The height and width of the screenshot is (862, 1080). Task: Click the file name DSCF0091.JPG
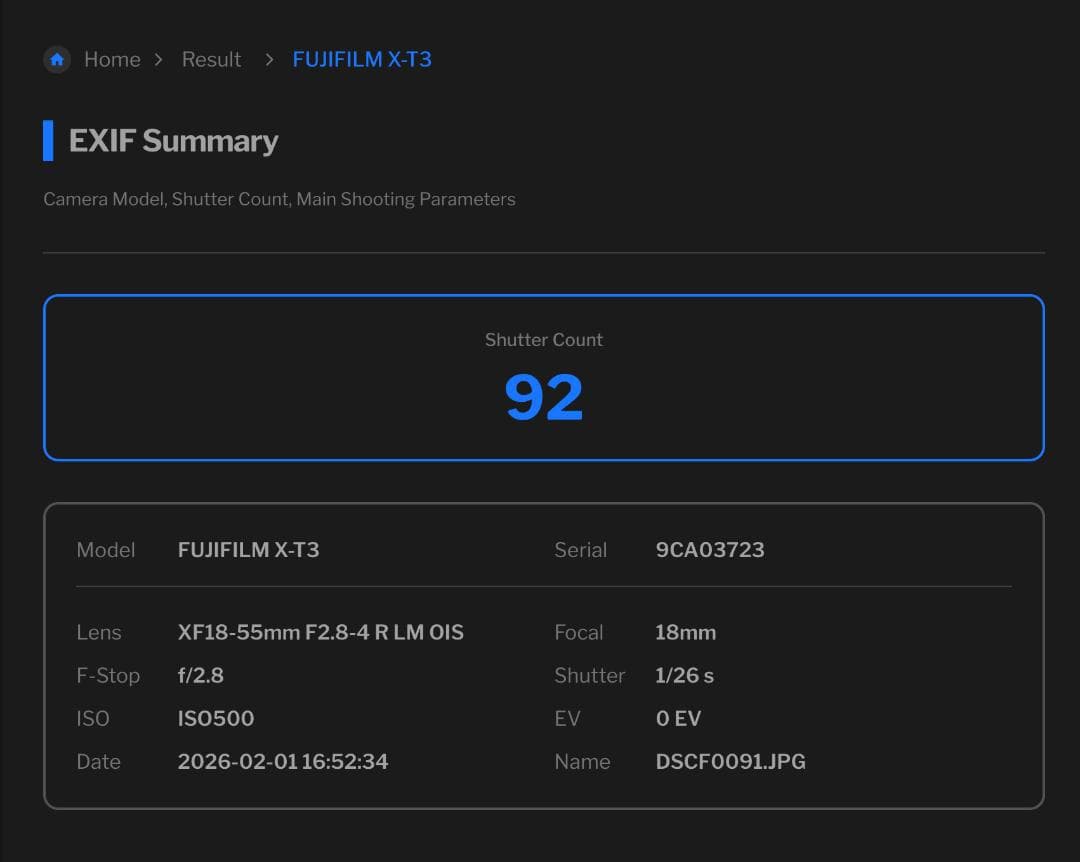coord(730,762)
